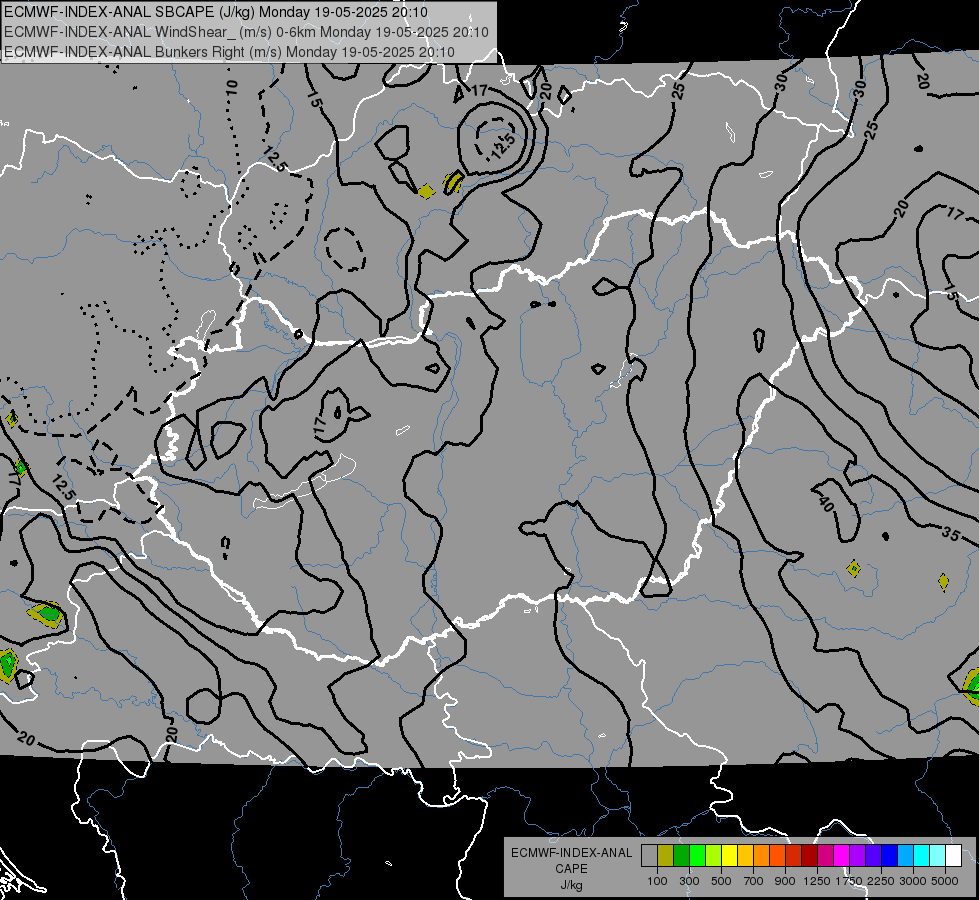
Task: Click the legend value 3000
Action: click(913, 881)
